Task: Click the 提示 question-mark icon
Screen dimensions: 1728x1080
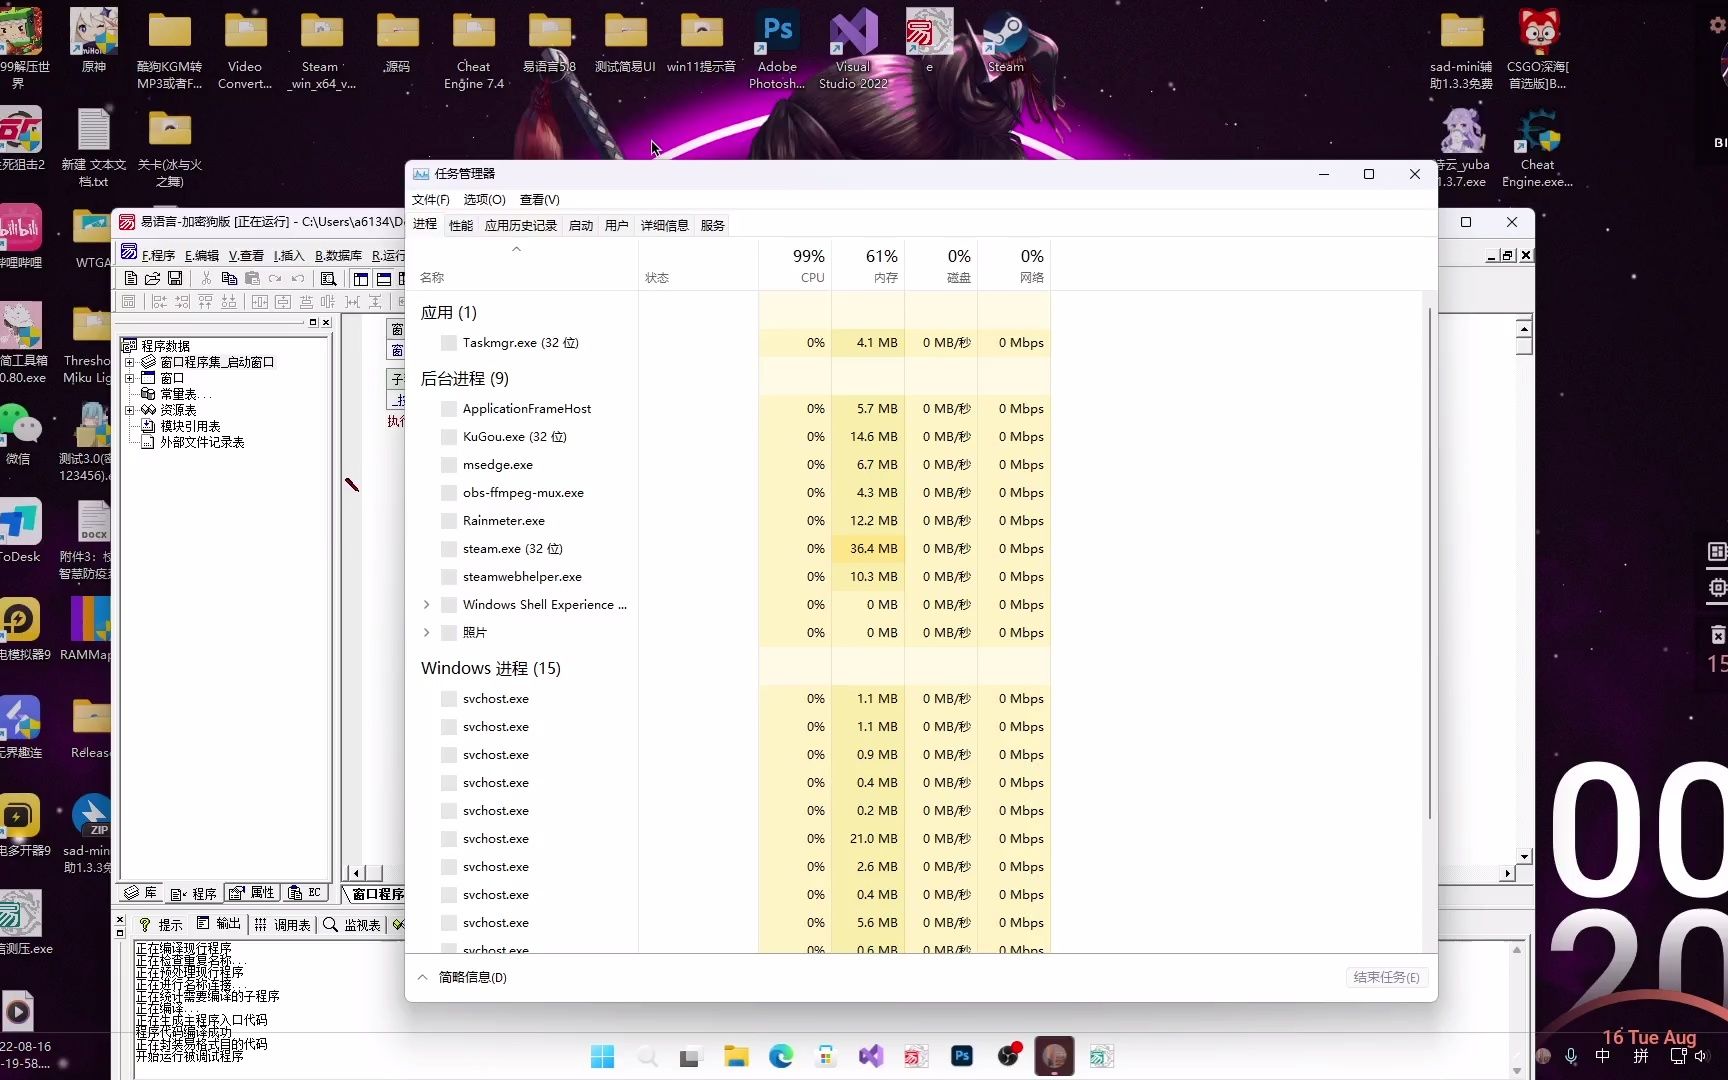Action: (x=145, y=925)
